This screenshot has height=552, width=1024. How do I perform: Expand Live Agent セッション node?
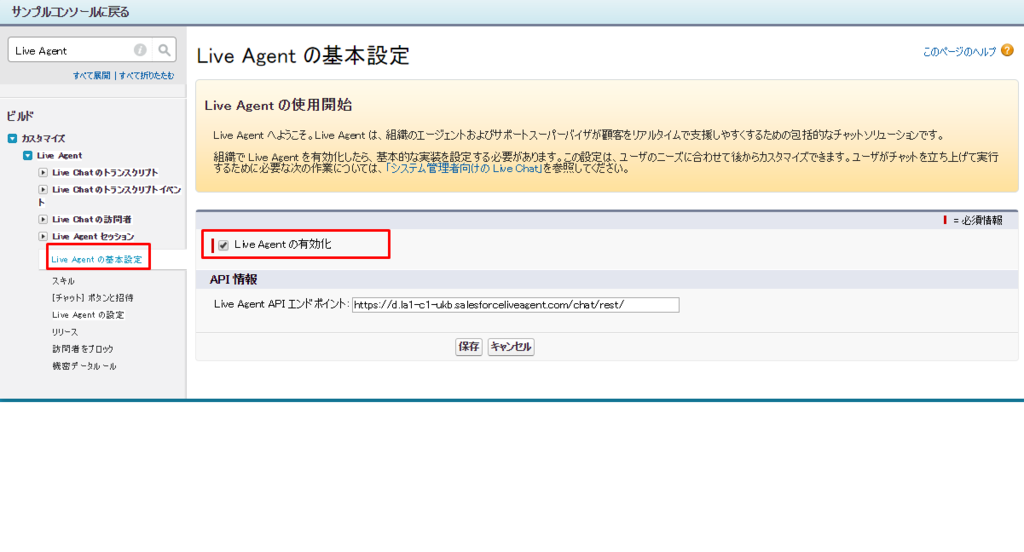click(x=43, y=236)
